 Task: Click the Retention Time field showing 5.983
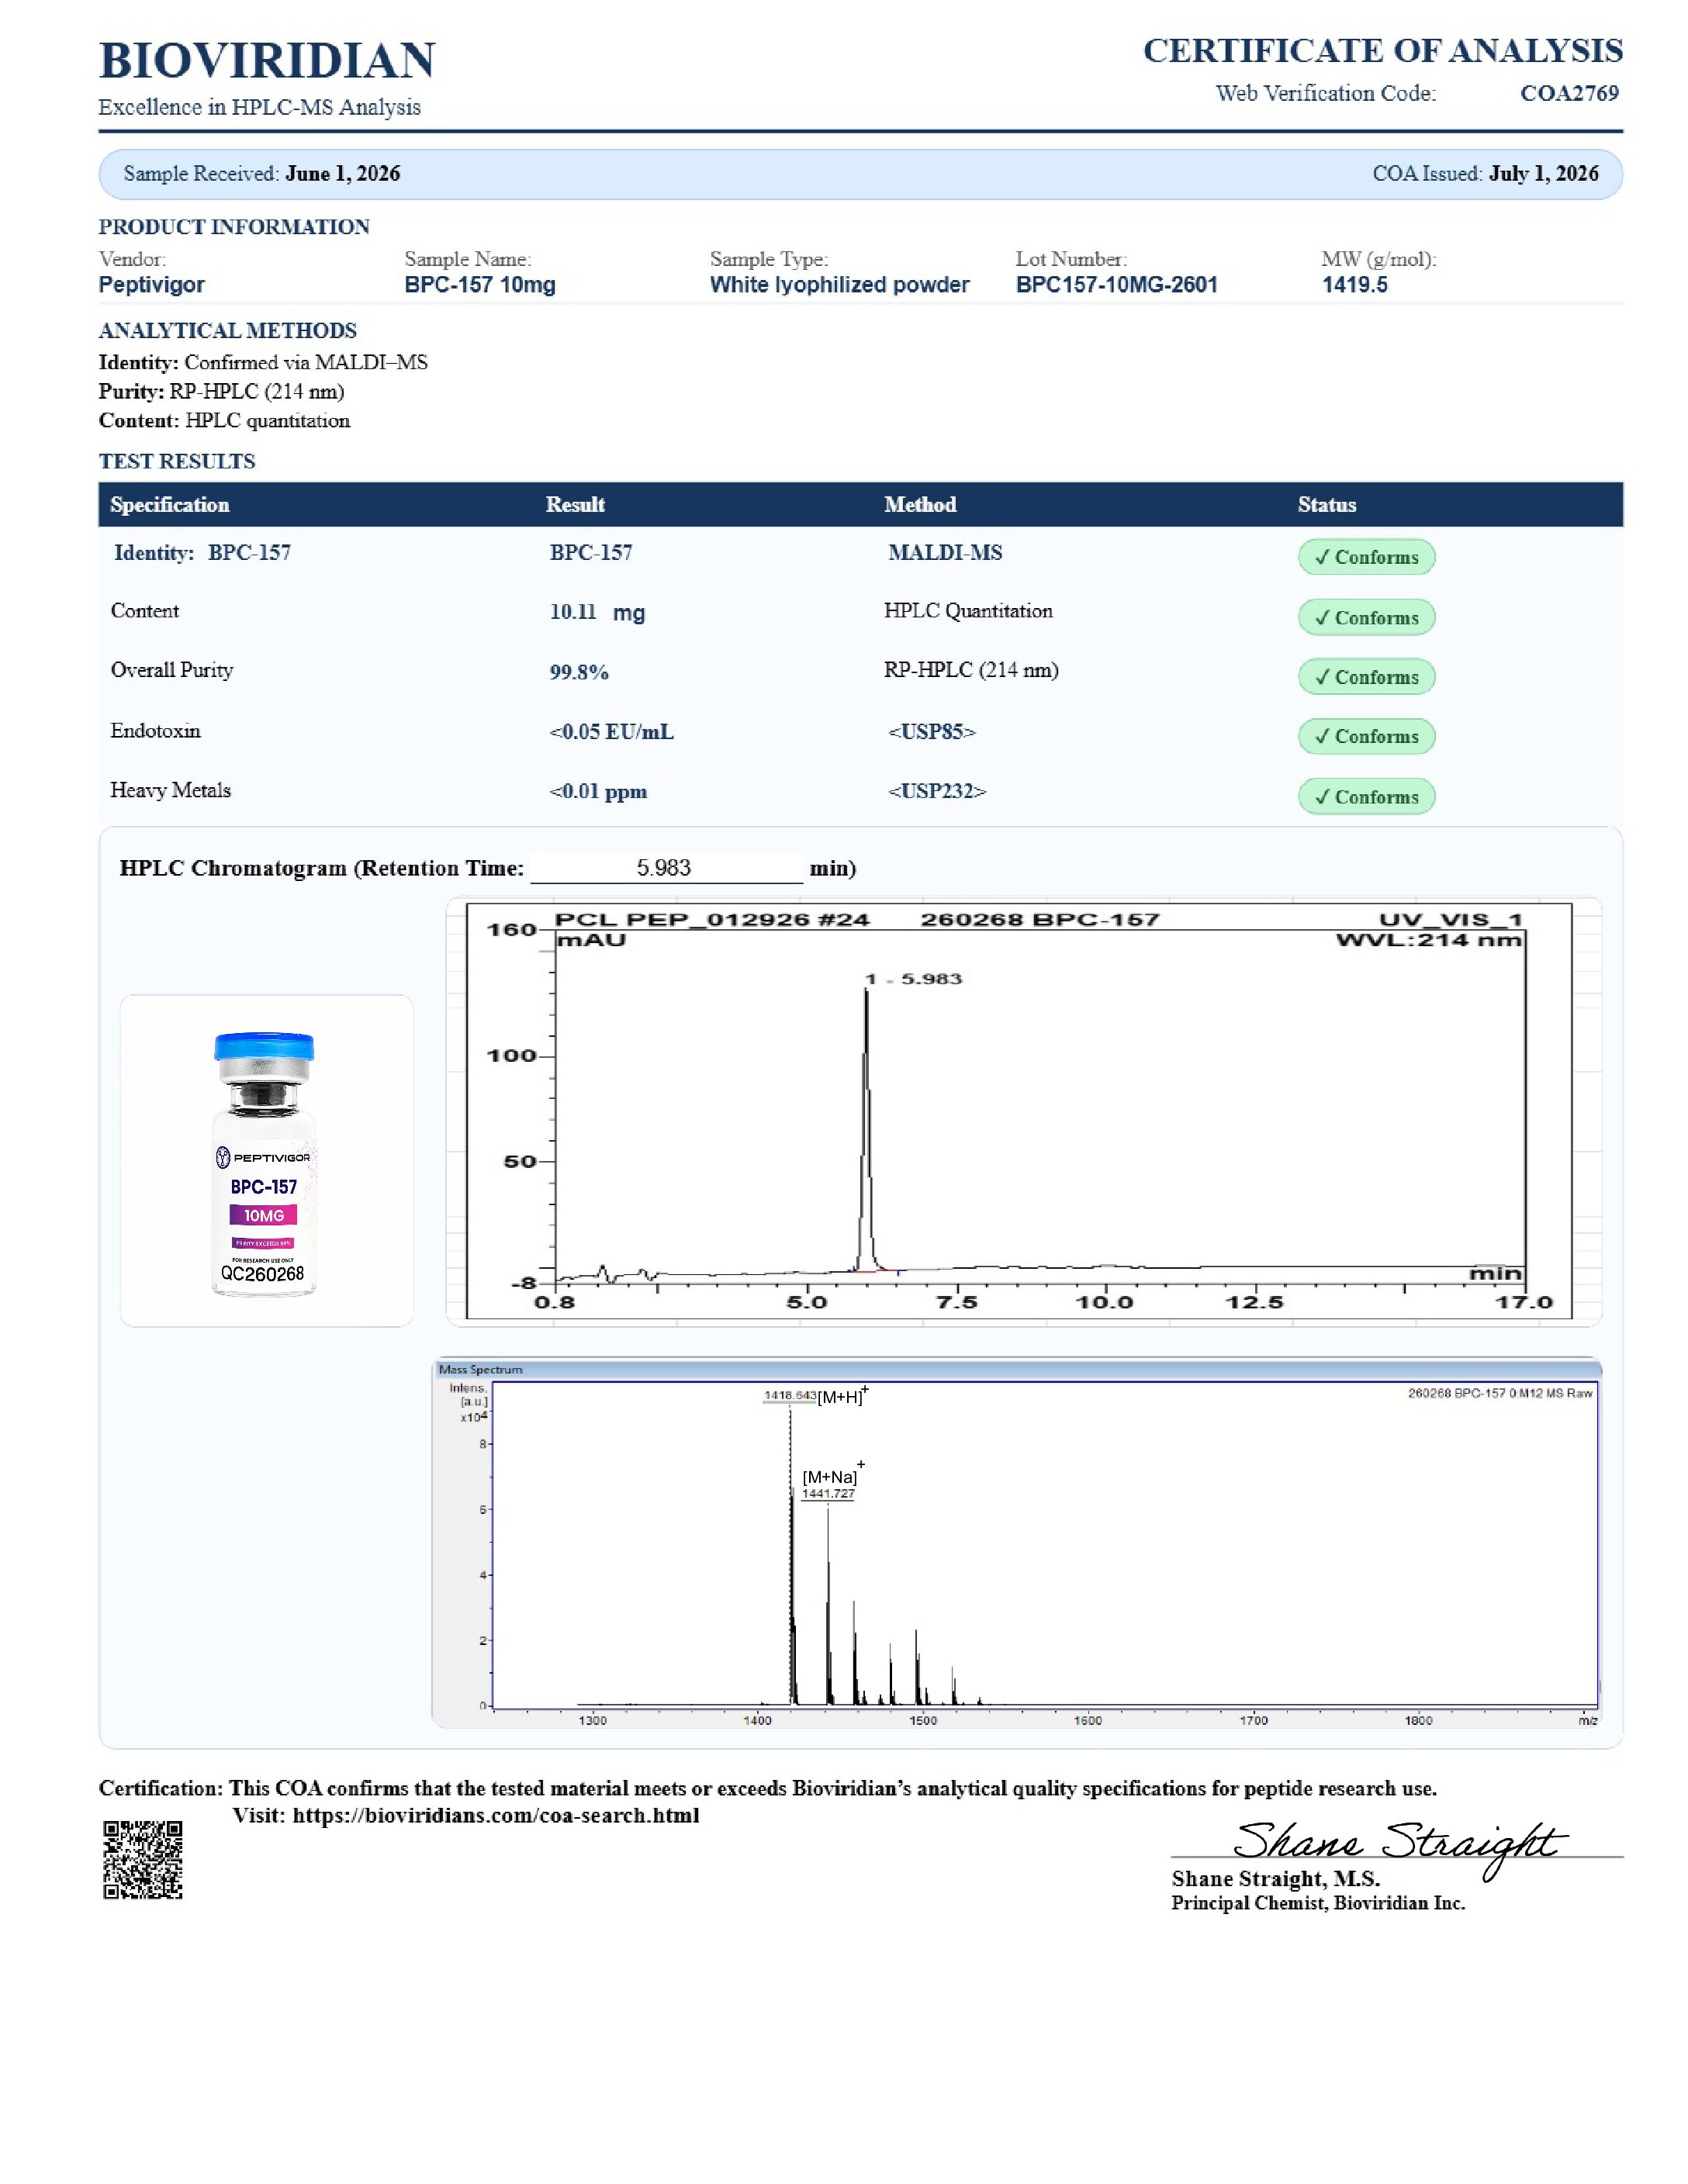pos(666,868)
